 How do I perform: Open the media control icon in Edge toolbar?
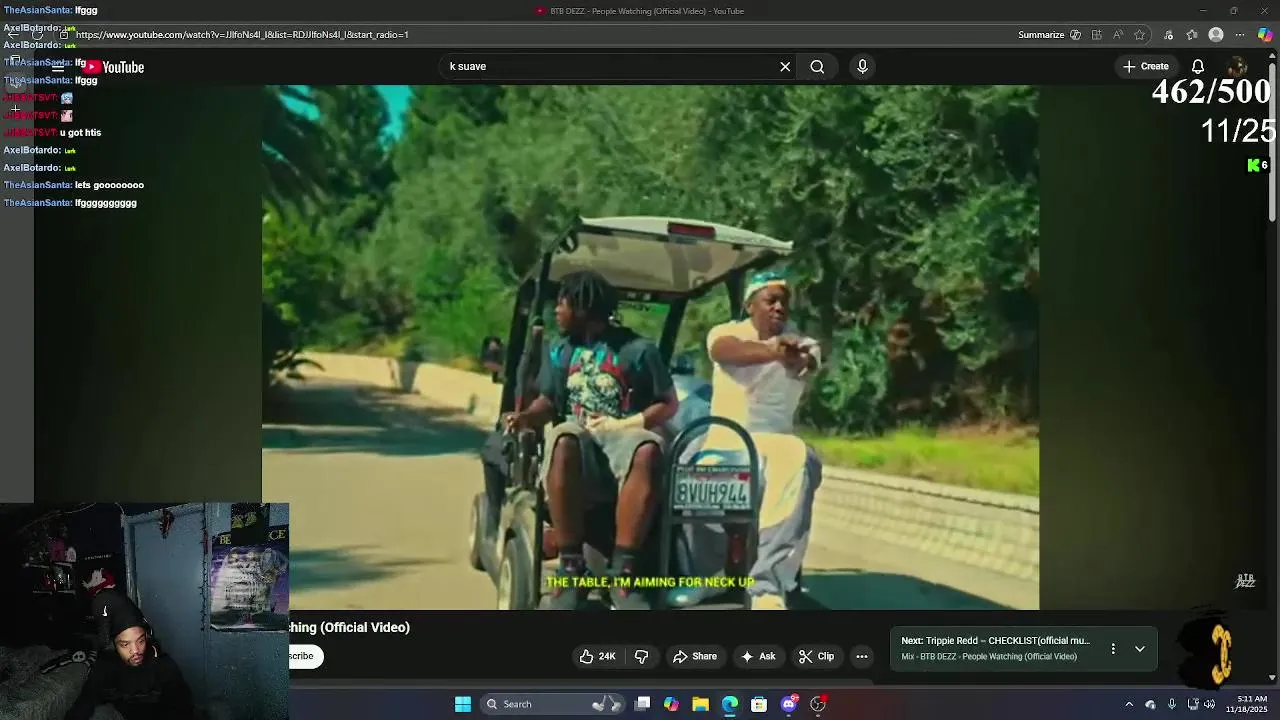pos(1168,35)
